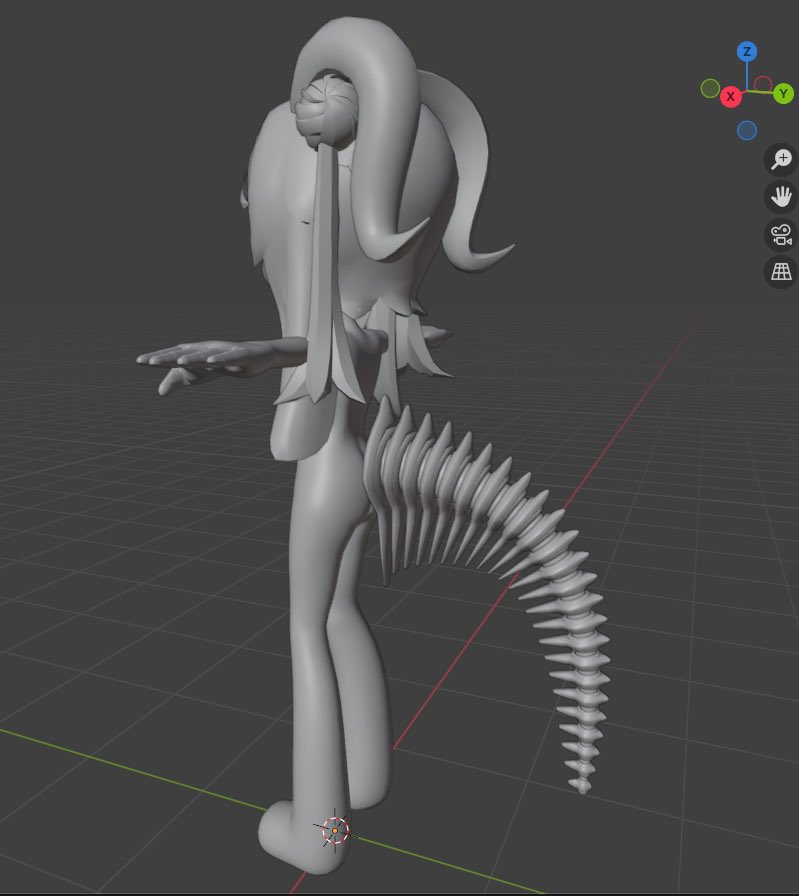Click the red X axis gizmo handle
The image size is (799, 896).
(x=730, y=97)
